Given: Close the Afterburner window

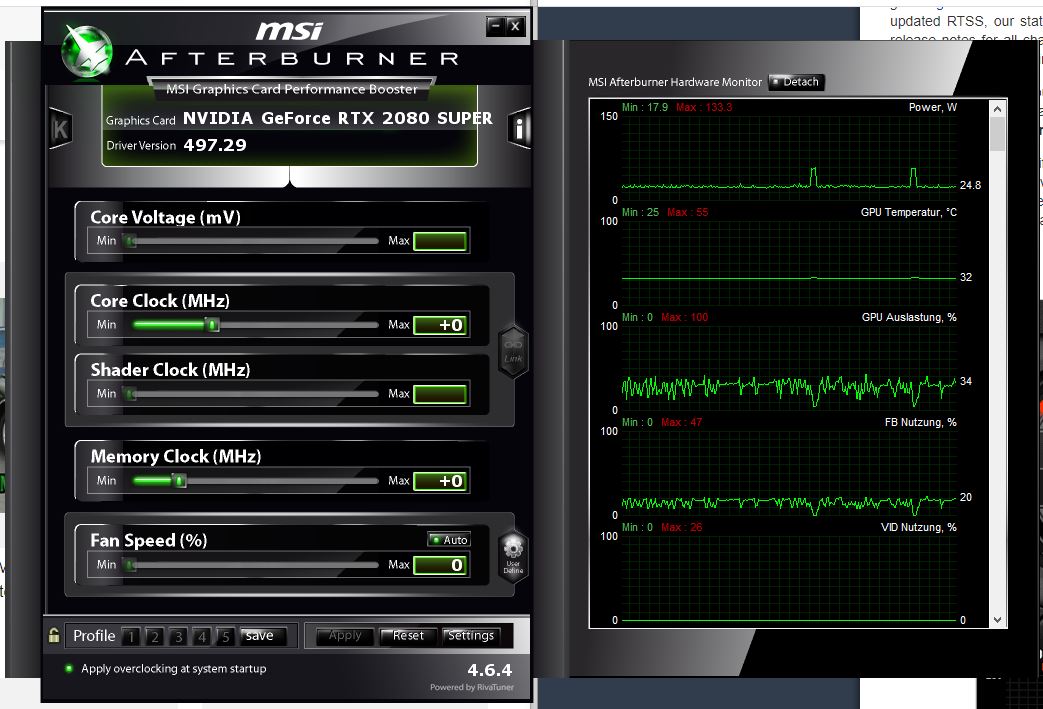Looking at the screenshot, I should [515, 26].
